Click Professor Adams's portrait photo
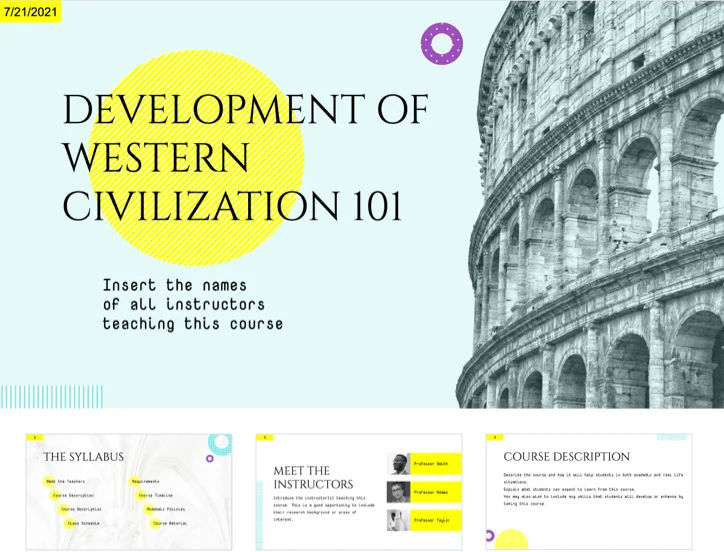Image resolution: width=724 pixels, height=552 pixels. 398,492
